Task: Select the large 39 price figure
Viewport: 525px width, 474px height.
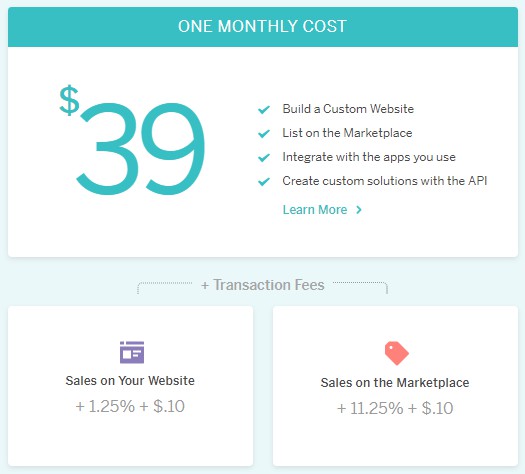Action: coord(141,148)
